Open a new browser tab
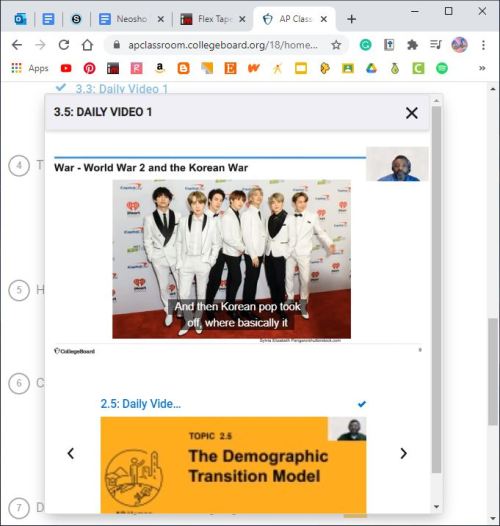Viewport: 500px width, 526px height. click(351, 19)
